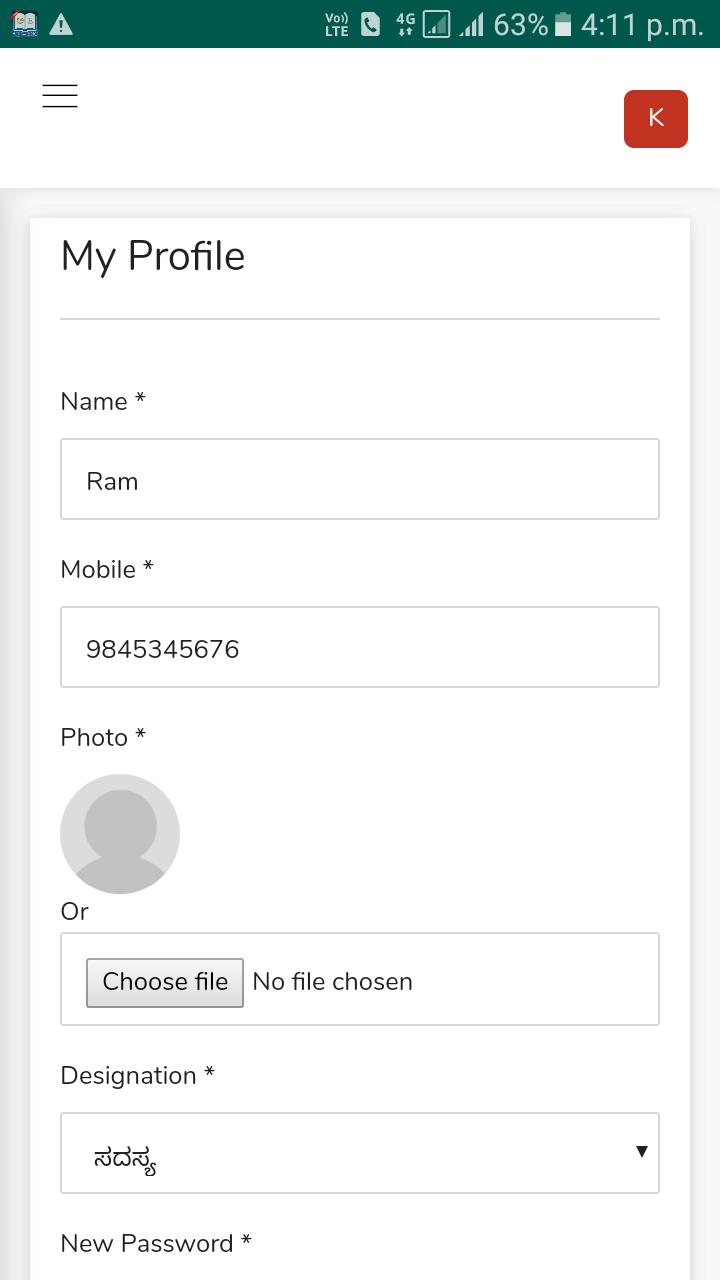720x1280 pixels.
Task: Click the No file chosen text
Action: tap(332, 982)
